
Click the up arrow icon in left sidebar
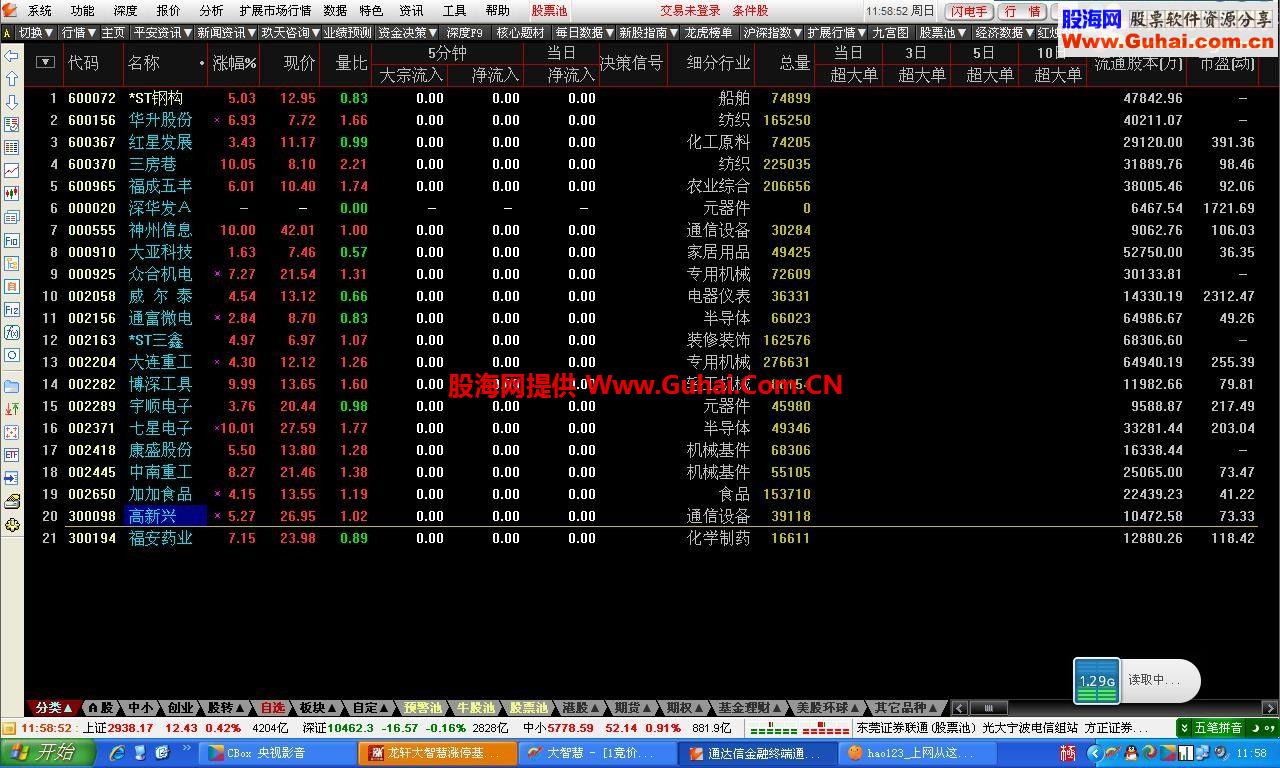point(12,78)
